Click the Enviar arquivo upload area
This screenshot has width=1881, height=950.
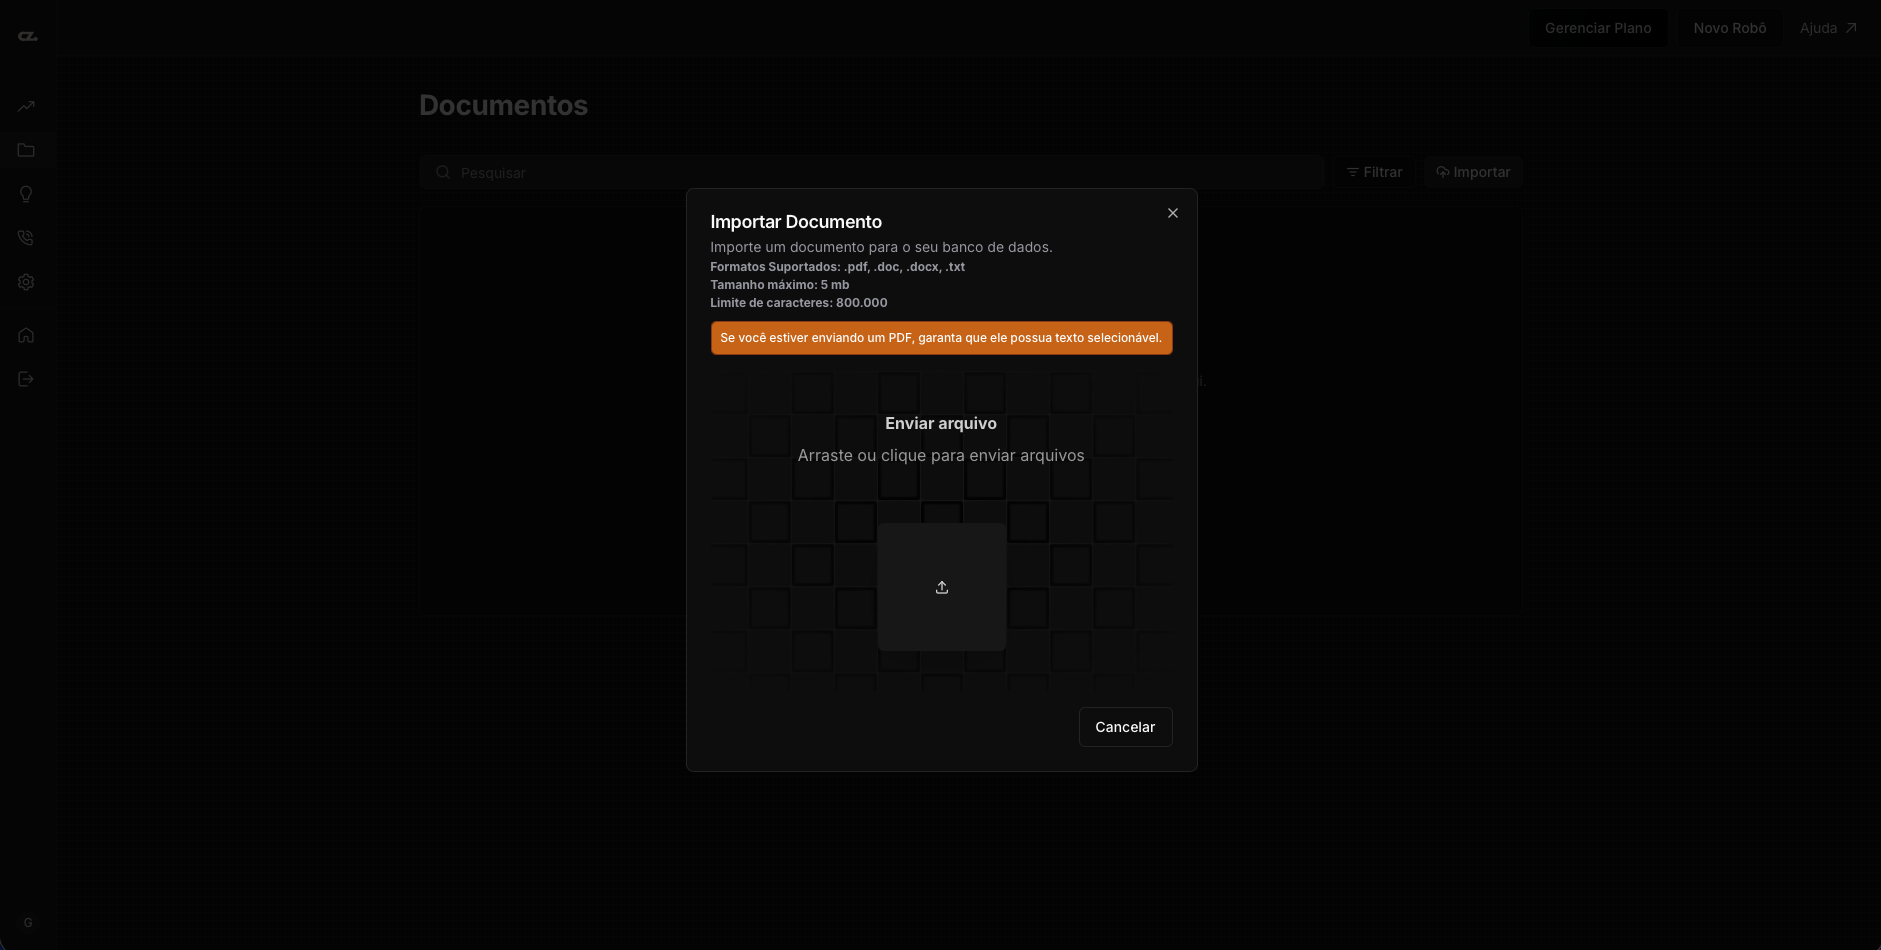(x=940, y=440)
